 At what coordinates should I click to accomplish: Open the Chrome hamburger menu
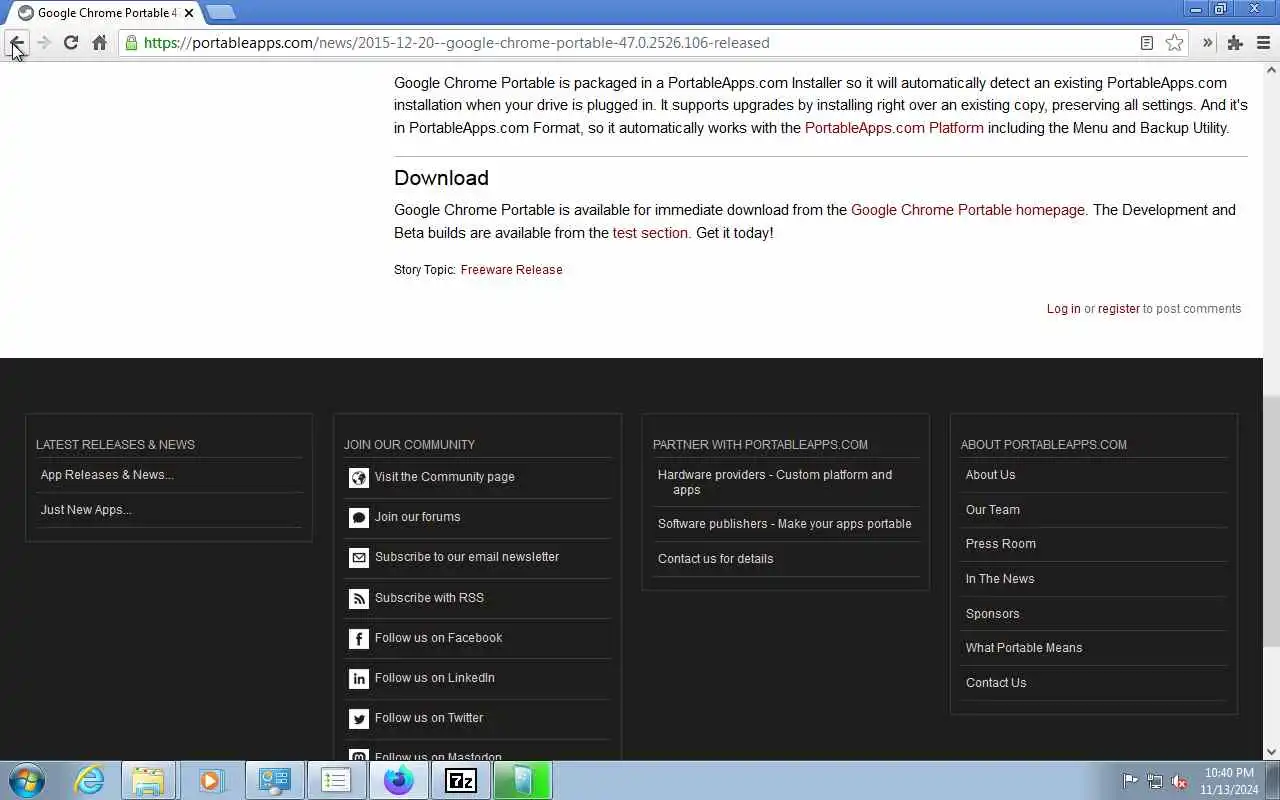[x=1263, y=43]
